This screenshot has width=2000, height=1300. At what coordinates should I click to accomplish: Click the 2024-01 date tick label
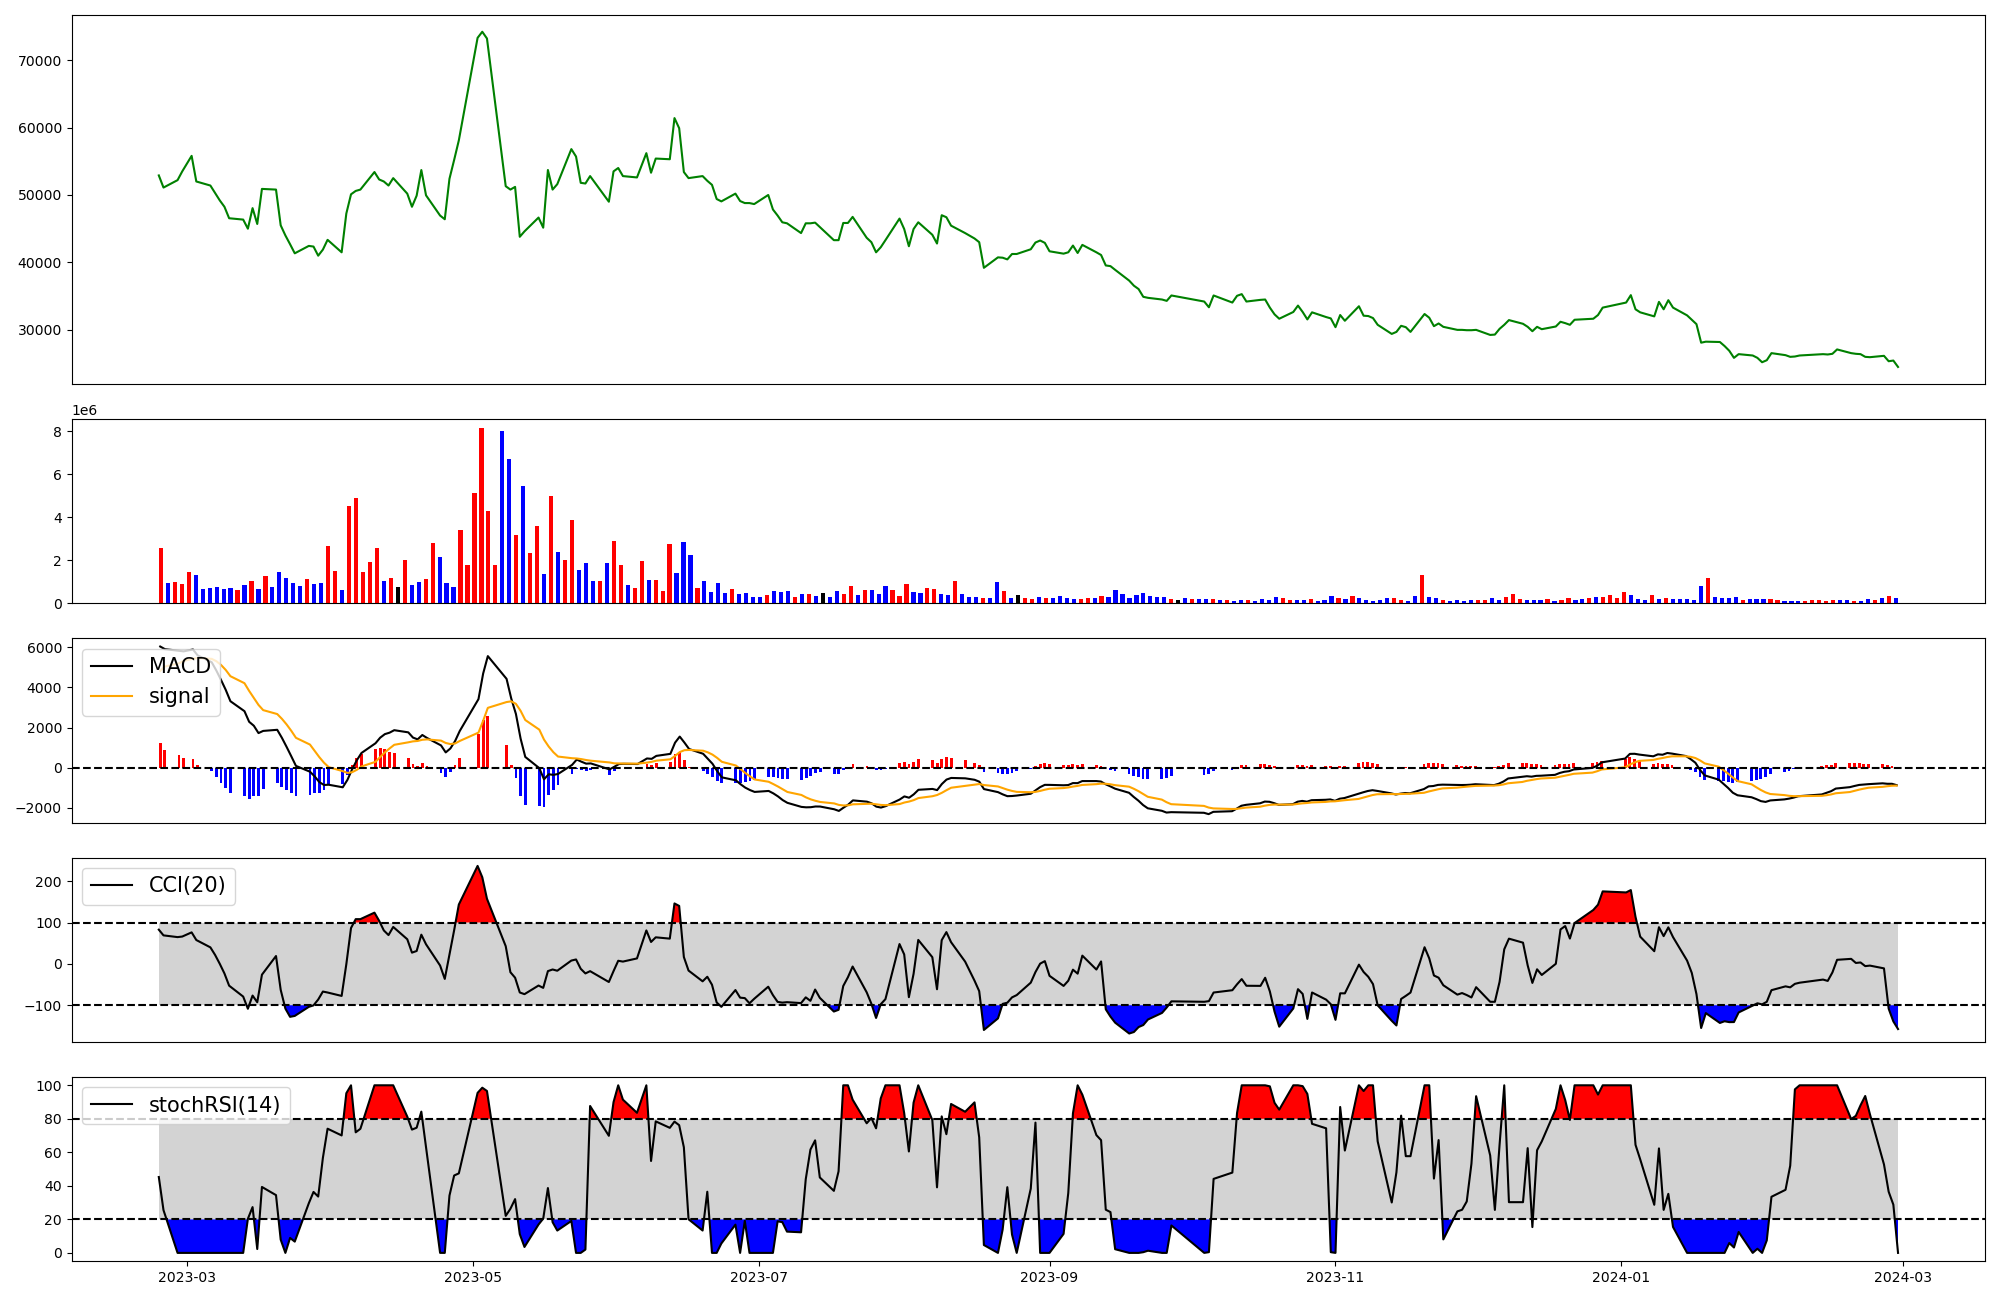coord(1620,1277)
